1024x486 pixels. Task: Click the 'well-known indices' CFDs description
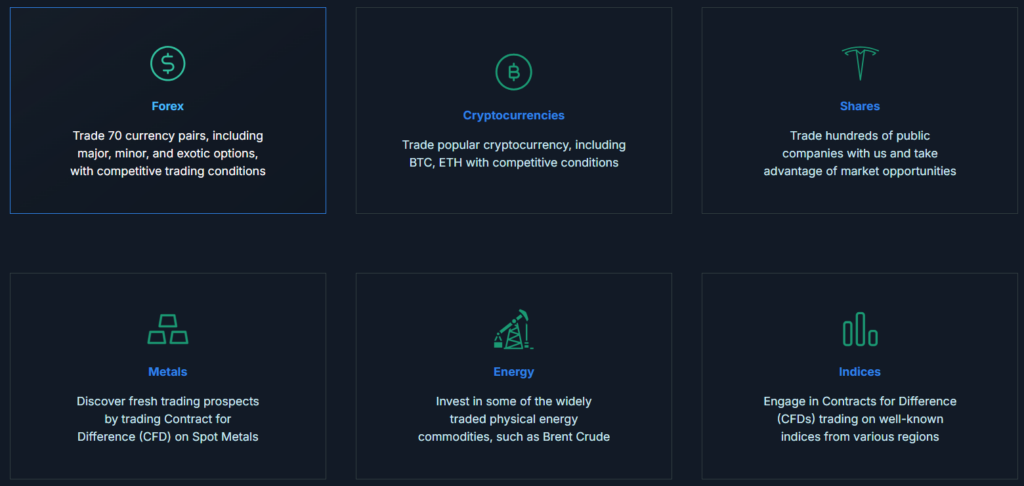click(x=860, y=419)
